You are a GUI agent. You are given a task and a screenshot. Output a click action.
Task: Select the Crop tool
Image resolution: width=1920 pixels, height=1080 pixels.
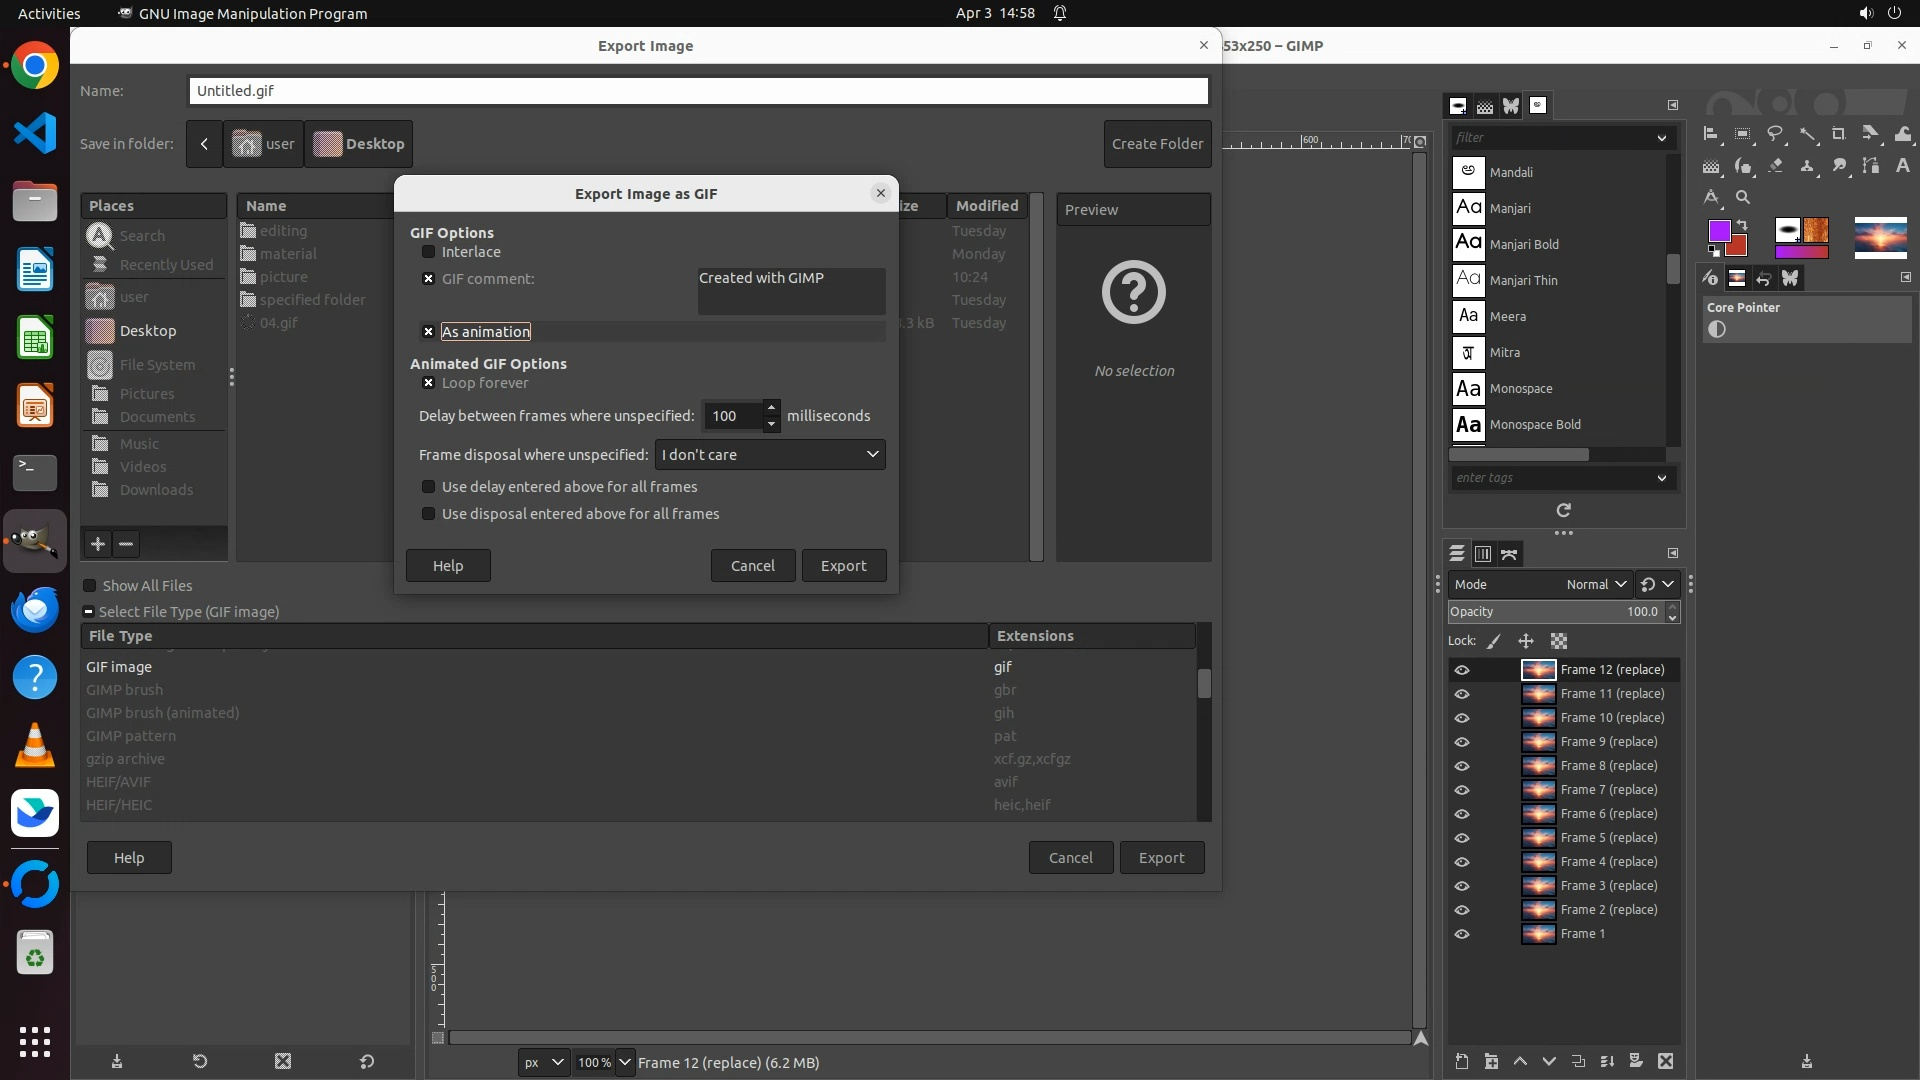1839,134
